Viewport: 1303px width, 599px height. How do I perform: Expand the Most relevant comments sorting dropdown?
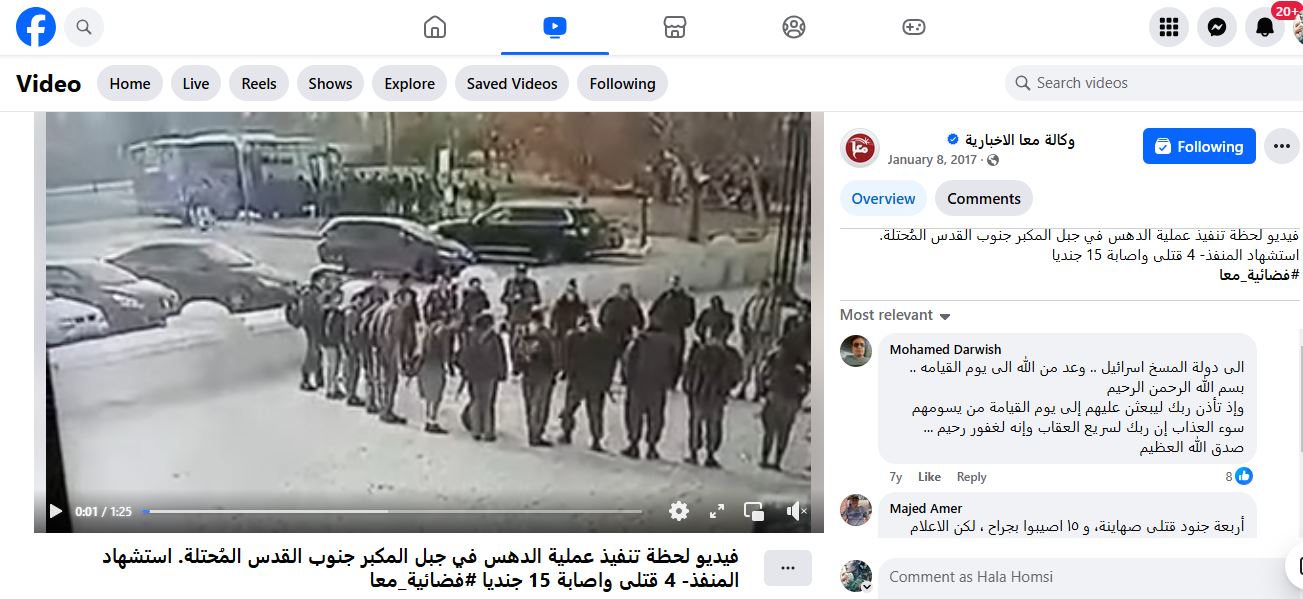pos(895,315)
